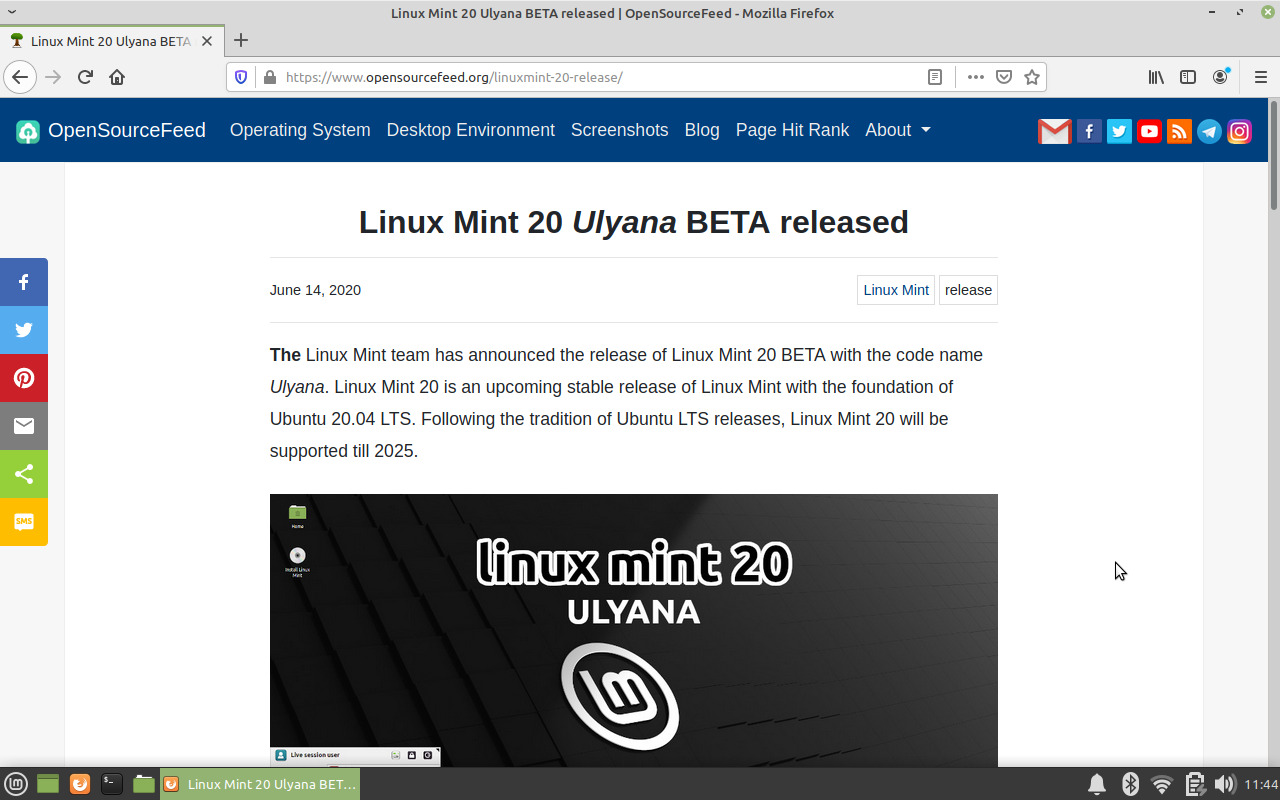Screen dimensions: 1280x800
Task: Open the Linux Mint tag
Action: pyautogui.click(x=896, y=290)
